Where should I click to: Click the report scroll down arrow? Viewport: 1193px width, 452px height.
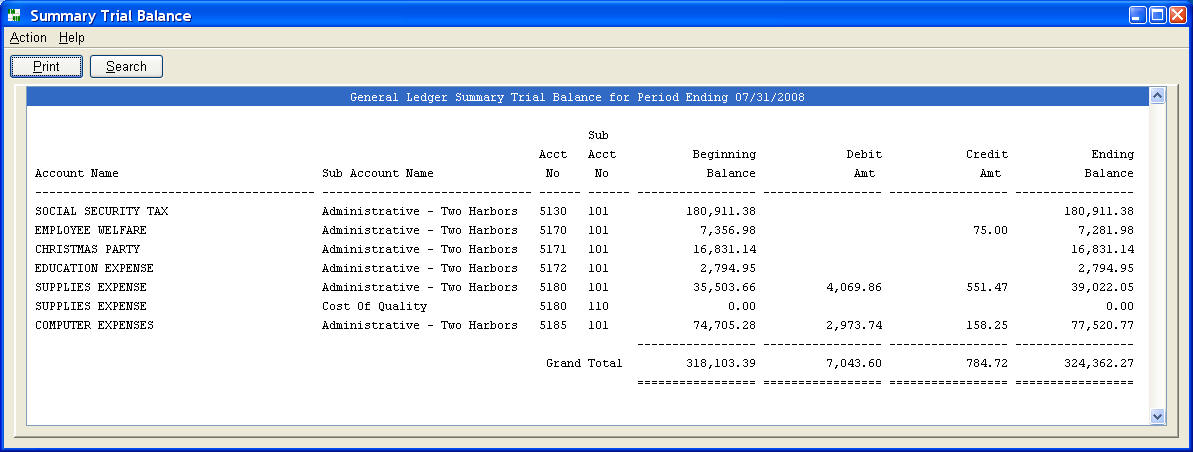click(x=1157, y=416)
